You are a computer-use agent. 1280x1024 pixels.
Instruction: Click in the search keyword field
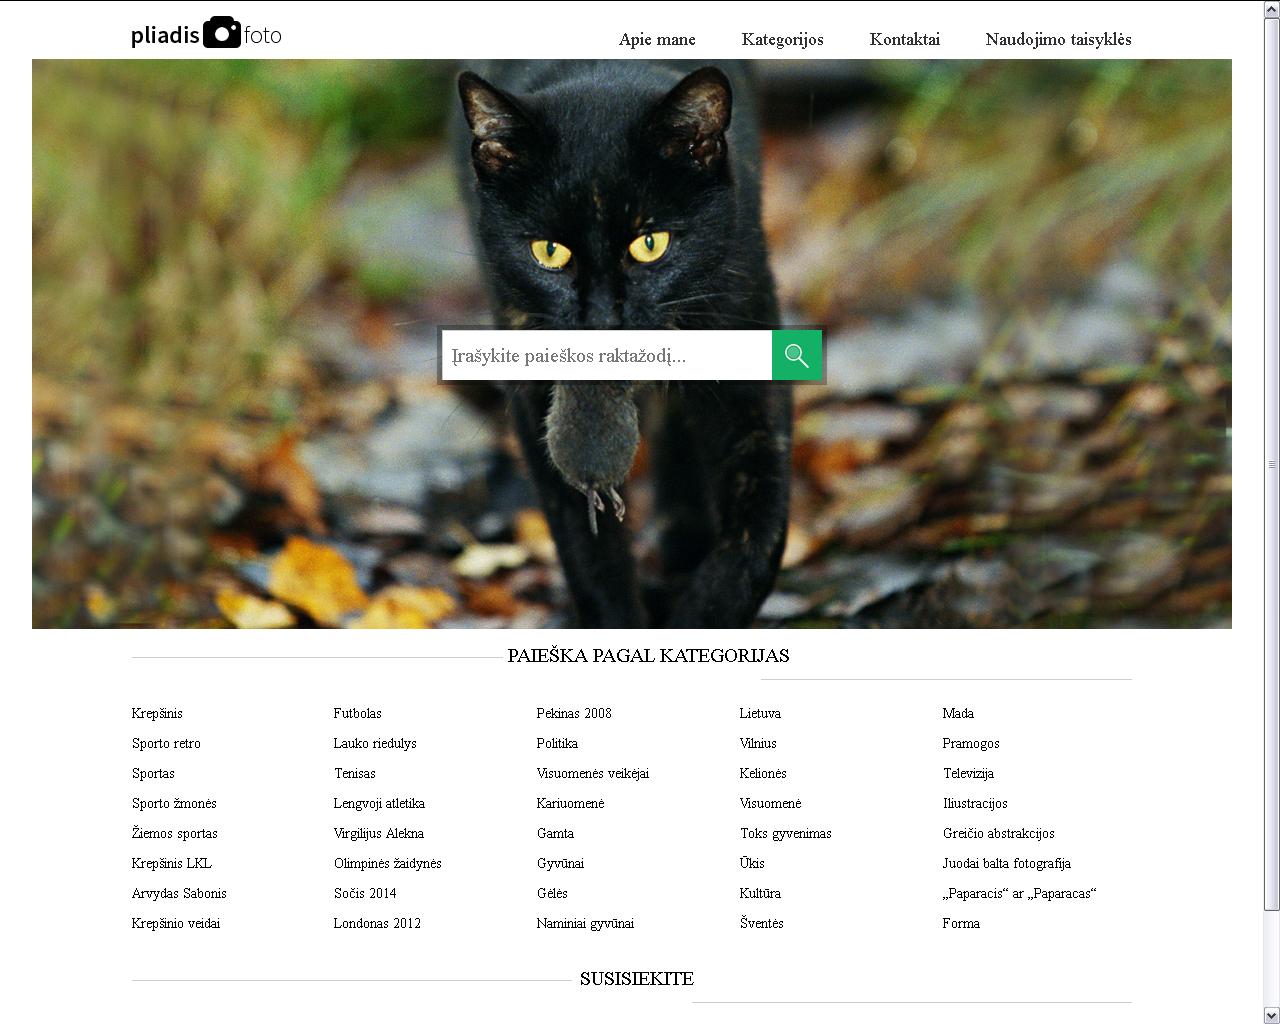point(607,355)
